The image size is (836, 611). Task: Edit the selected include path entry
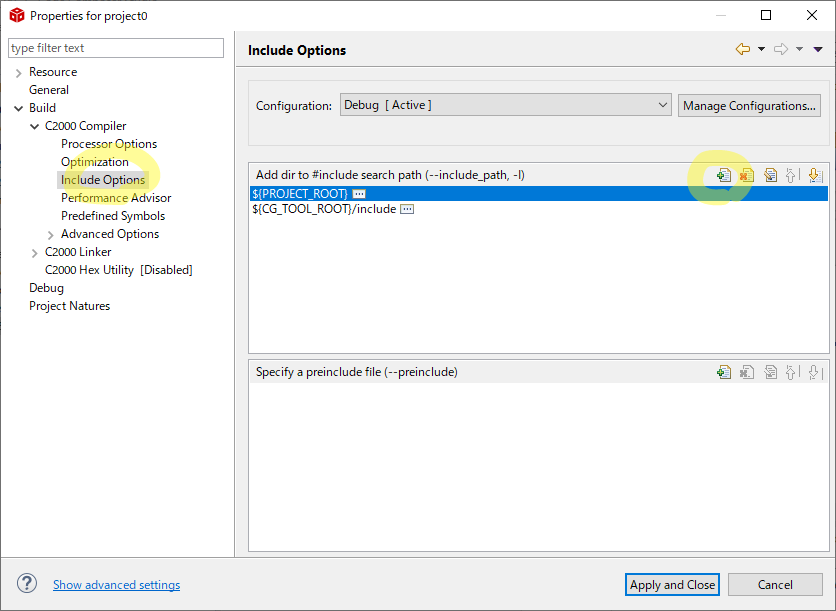pos(770,175)
